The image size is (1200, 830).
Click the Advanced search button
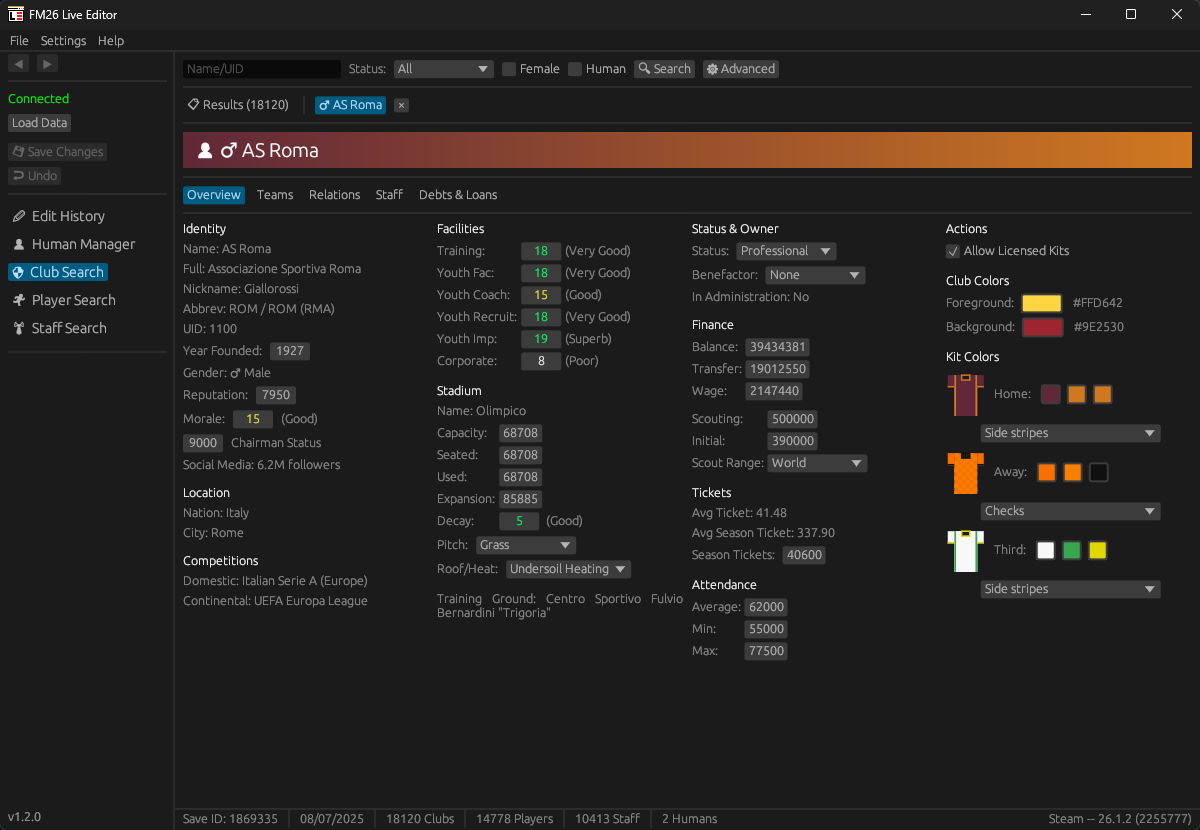[x=740, y=69]
